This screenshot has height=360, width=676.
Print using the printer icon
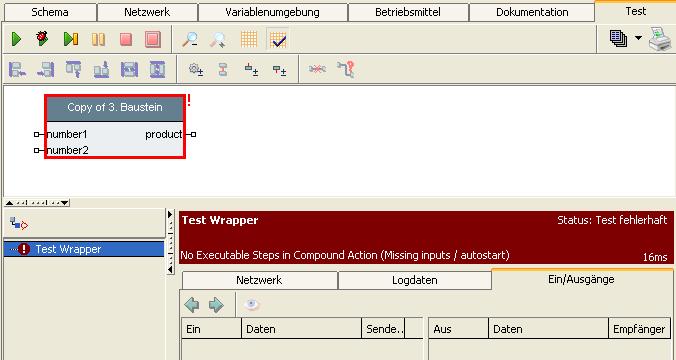point(660,39)
